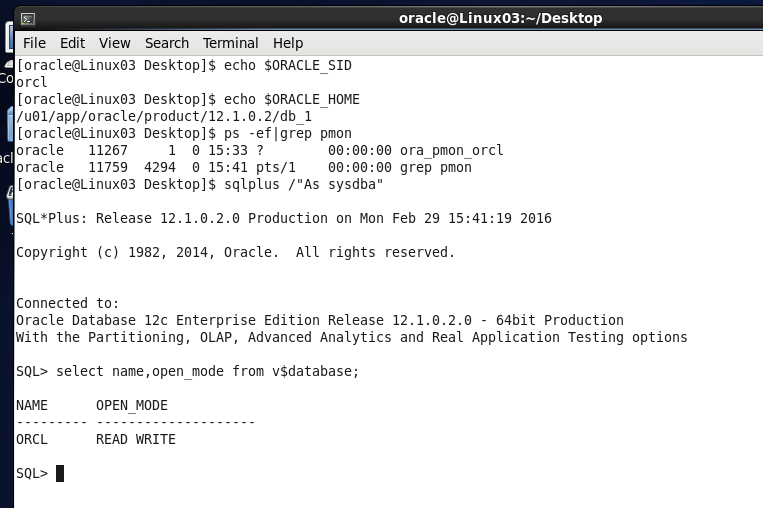
Task: Click the path /u01/app/oracle/product/12.1.0.2/db_1
Action: click(164, 116)
